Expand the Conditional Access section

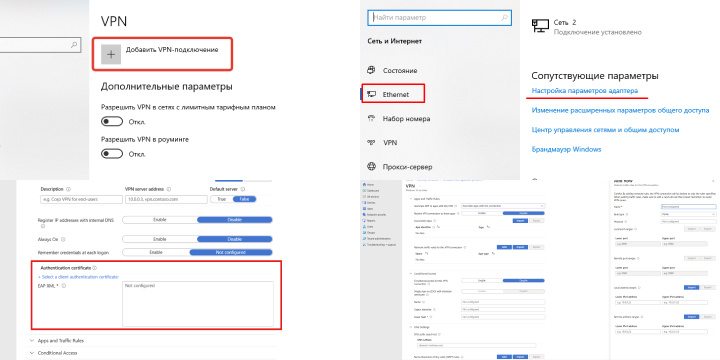54,353
